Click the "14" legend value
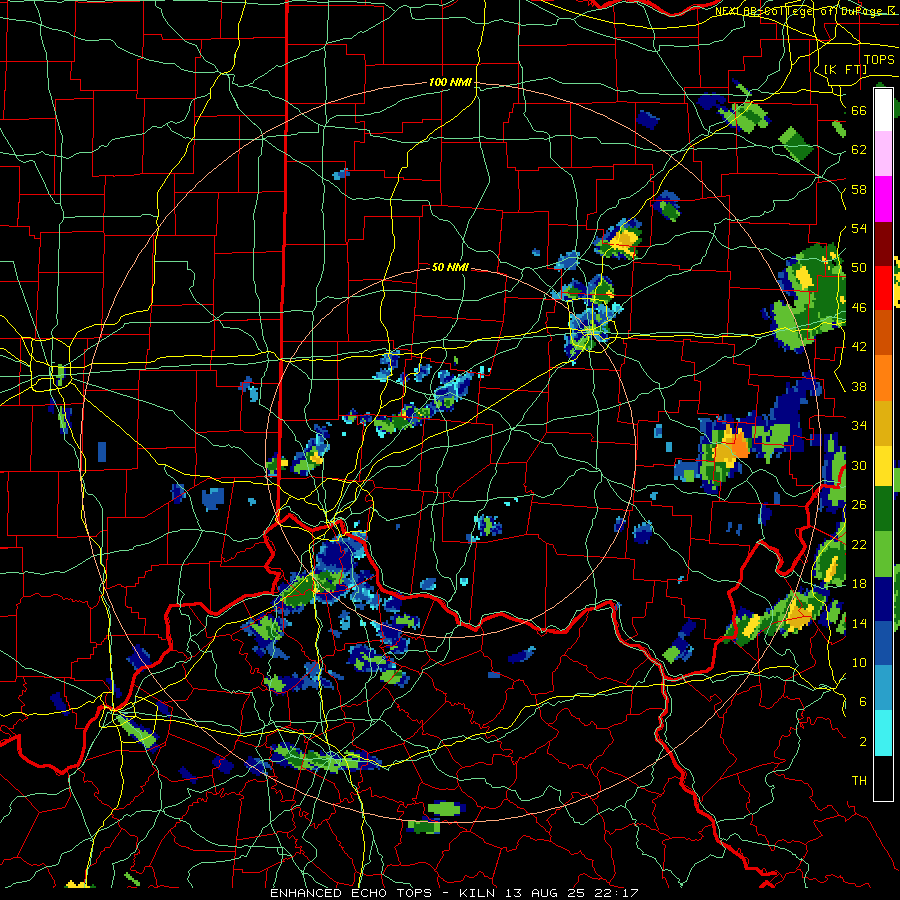900x900 pixels. tap(859, 623)
